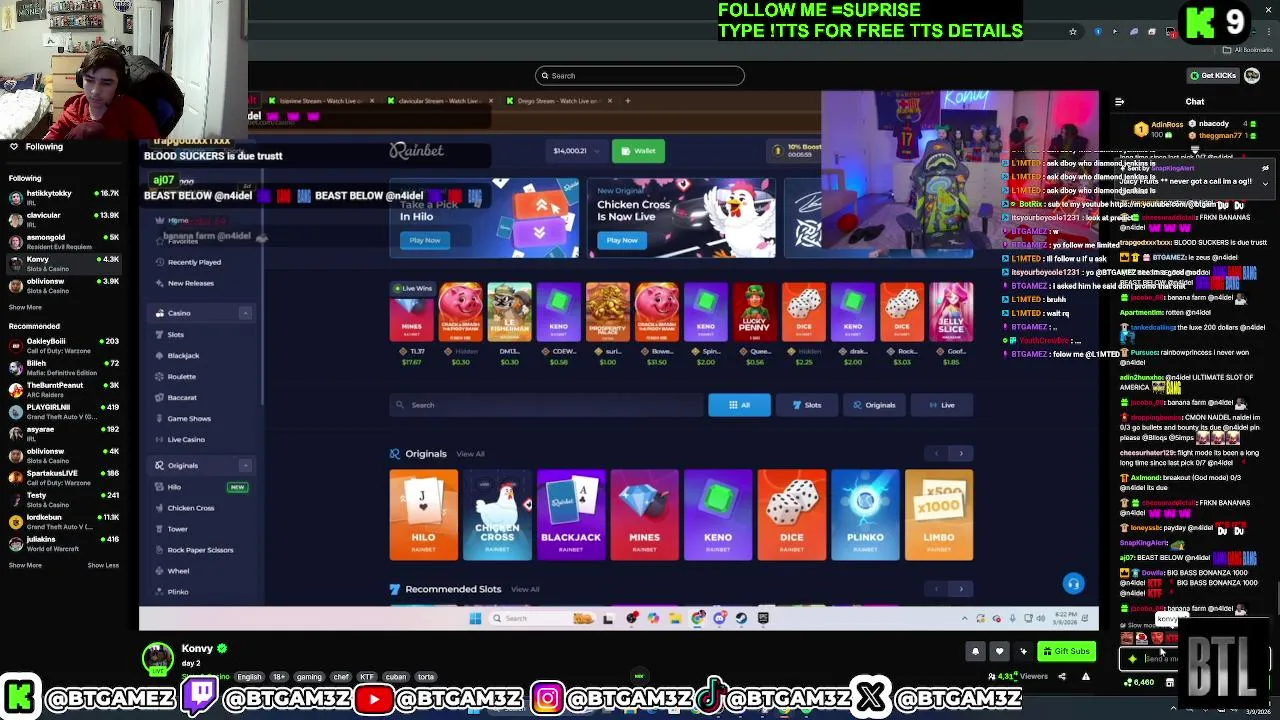Screen dimensions: 1280x720
Task: Click the Mines live win thumbnail
Action: 411,312
